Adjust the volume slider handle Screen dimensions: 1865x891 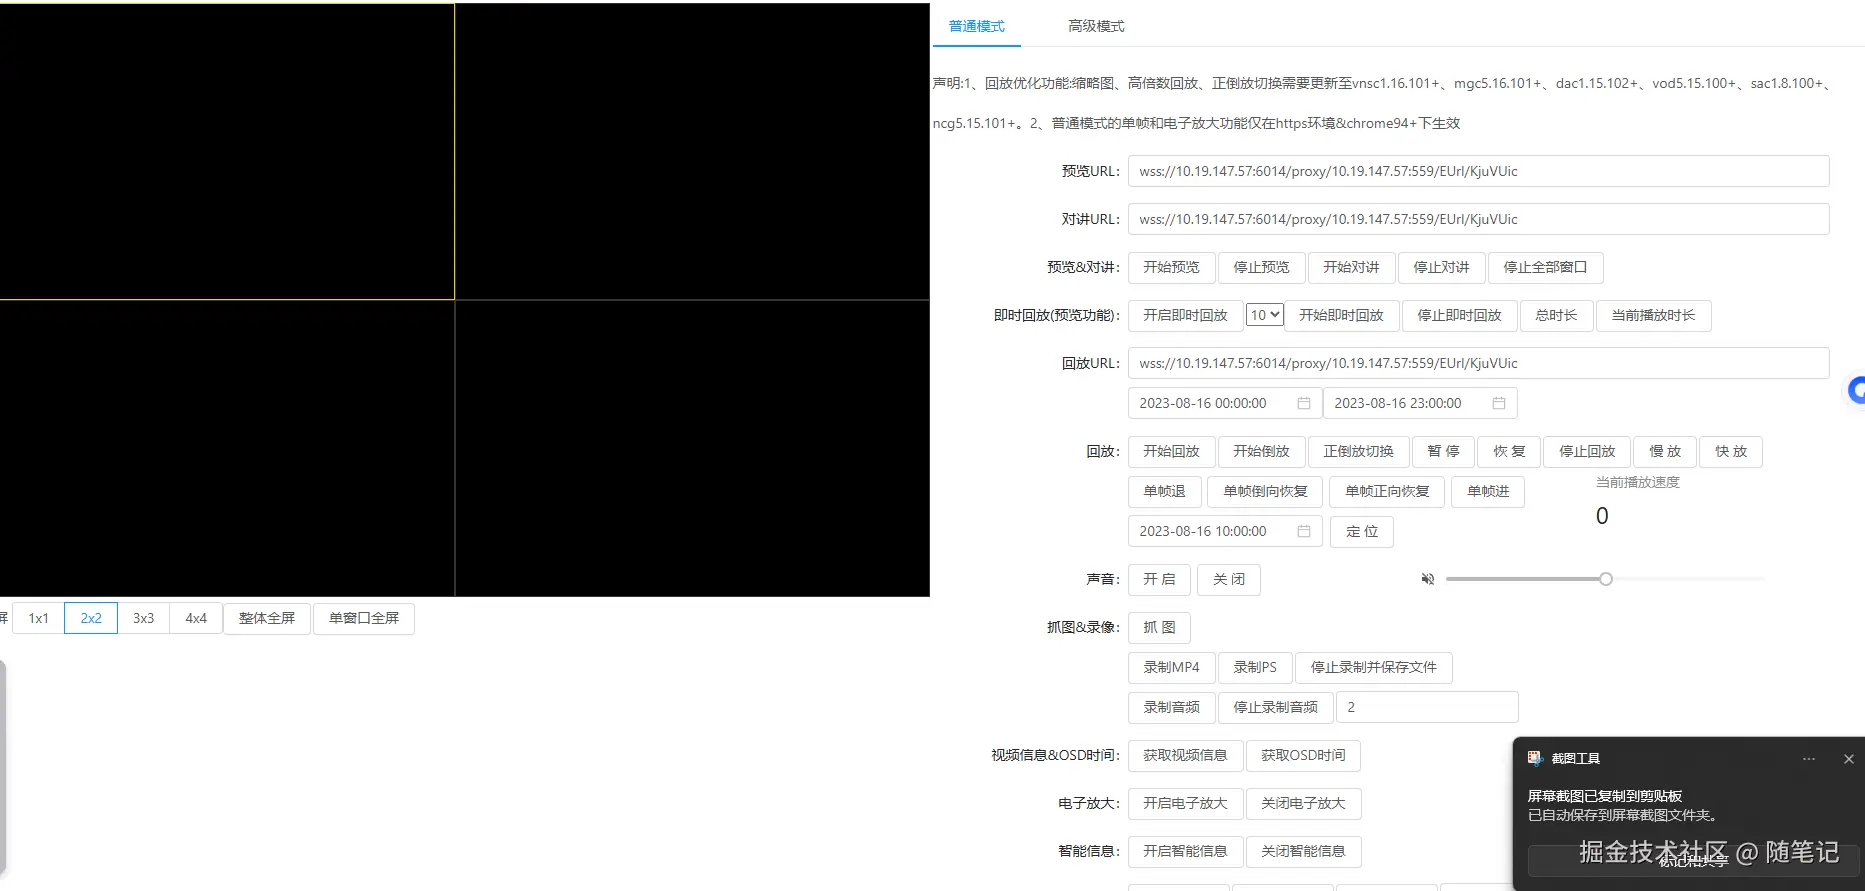pos(1606,579)
